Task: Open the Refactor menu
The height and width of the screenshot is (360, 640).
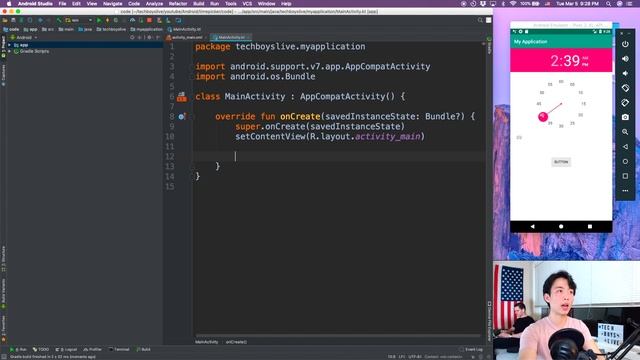Action: (x=178, y=3)
